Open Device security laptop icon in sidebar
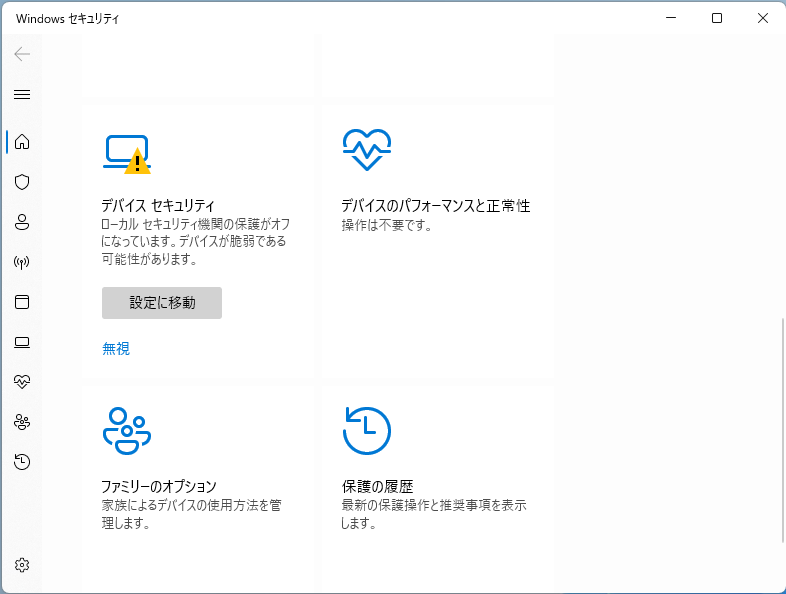Image resolution: width=786 pixels, height=594 pixels. [22, 342]
